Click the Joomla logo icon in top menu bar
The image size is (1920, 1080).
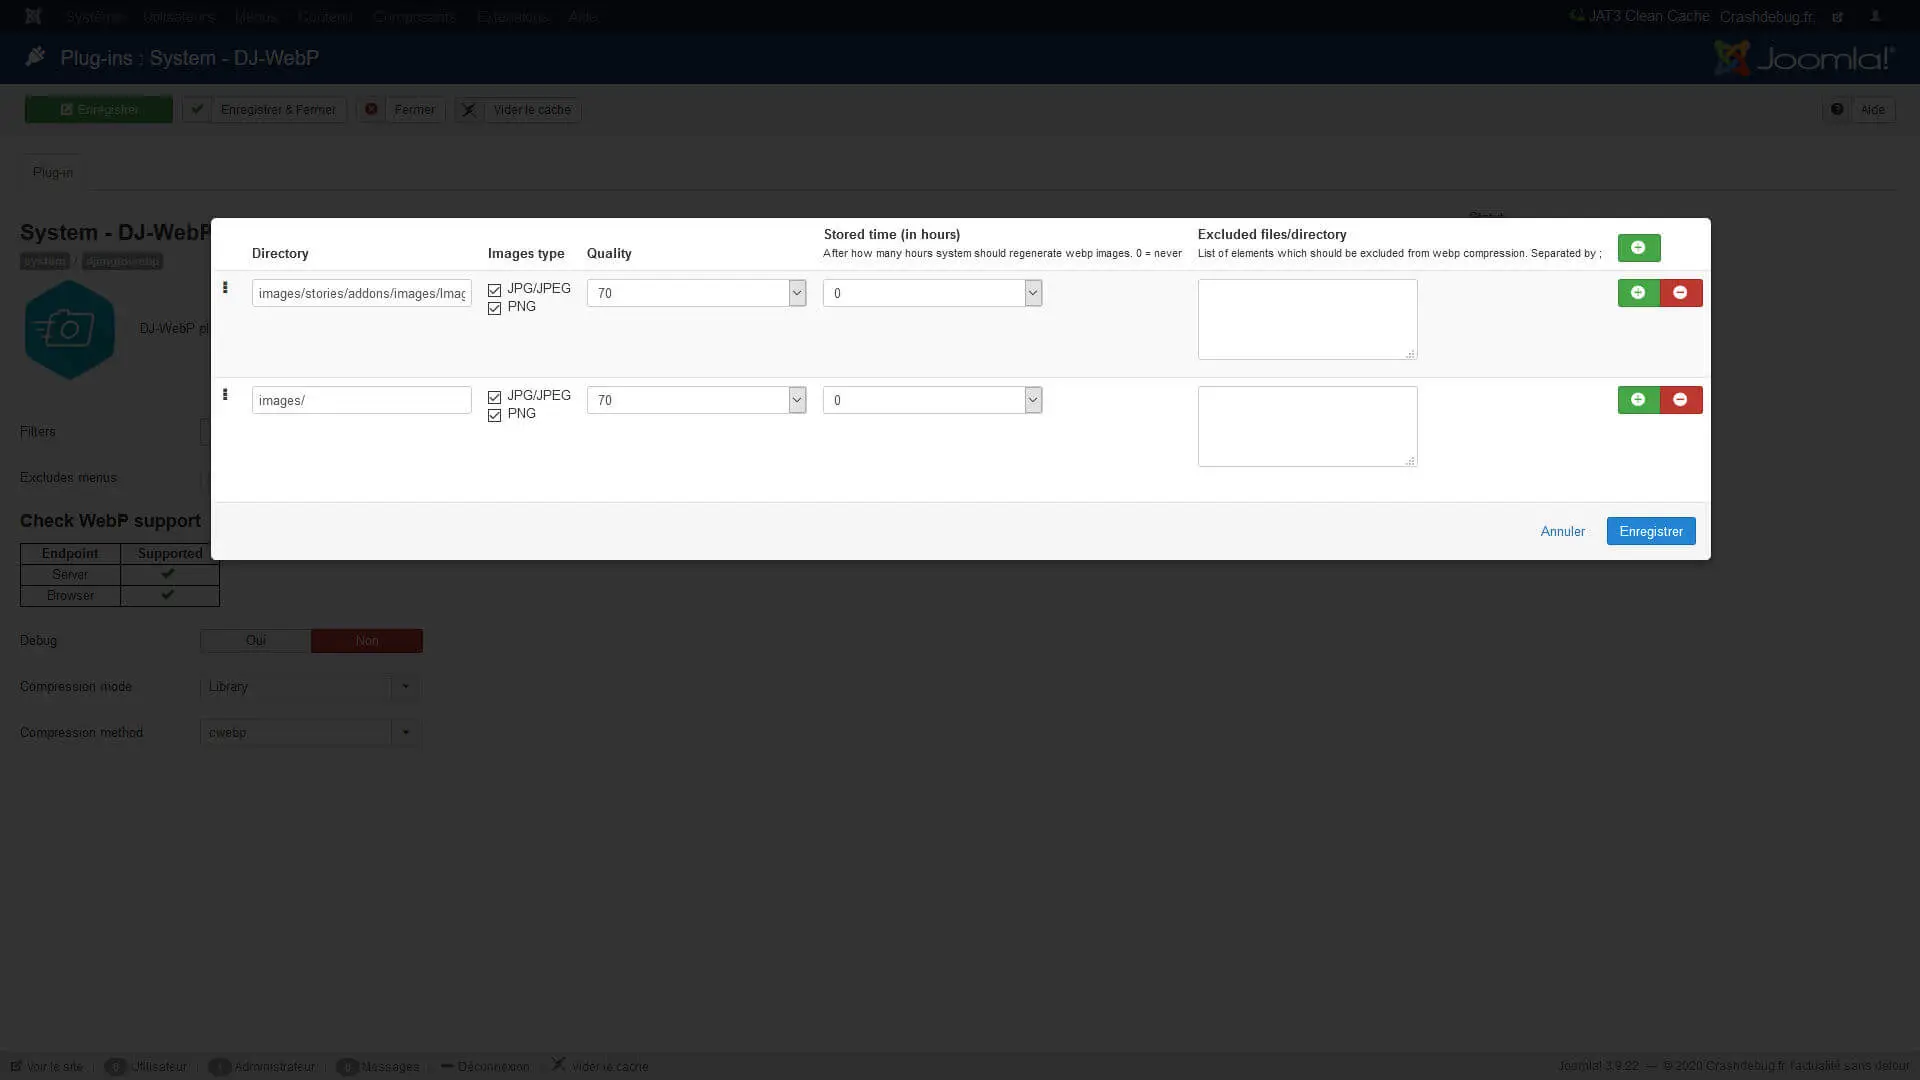coord(33,16)
